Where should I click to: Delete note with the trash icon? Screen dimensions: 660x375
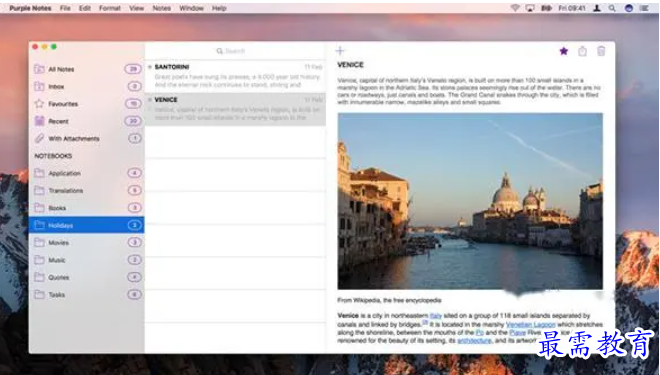pyautogui.click(x=601, y=51)
